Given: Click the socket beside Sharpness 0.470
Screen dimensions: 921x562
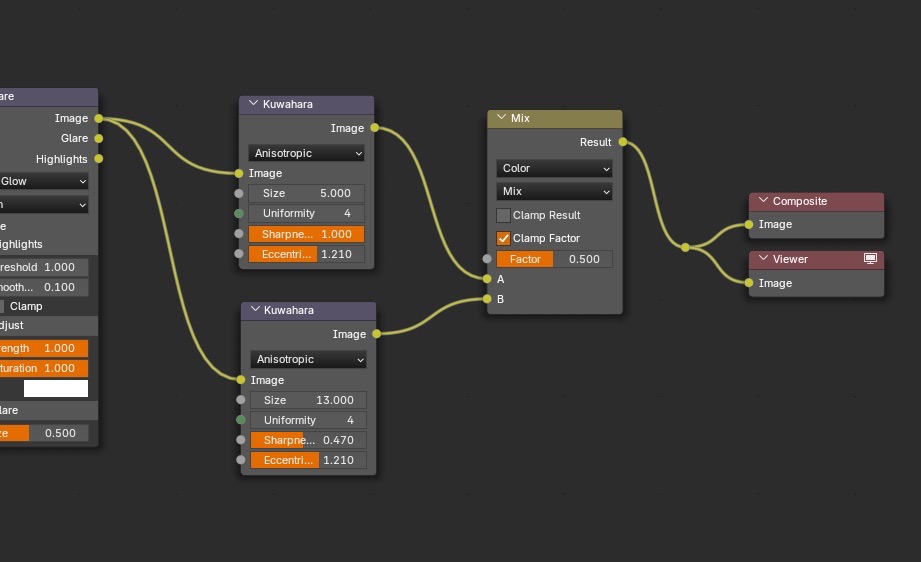Looking at the screenshot, I should [241, 440].
